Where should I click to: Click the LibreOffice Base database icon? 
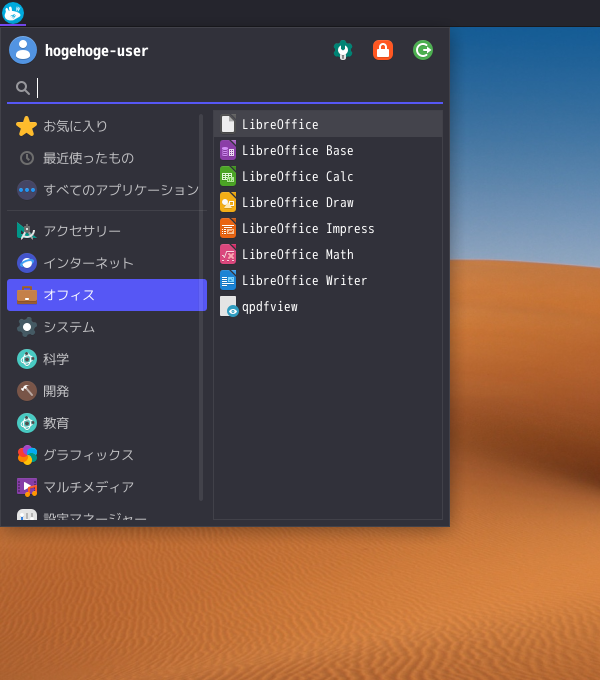coord(228,150)
